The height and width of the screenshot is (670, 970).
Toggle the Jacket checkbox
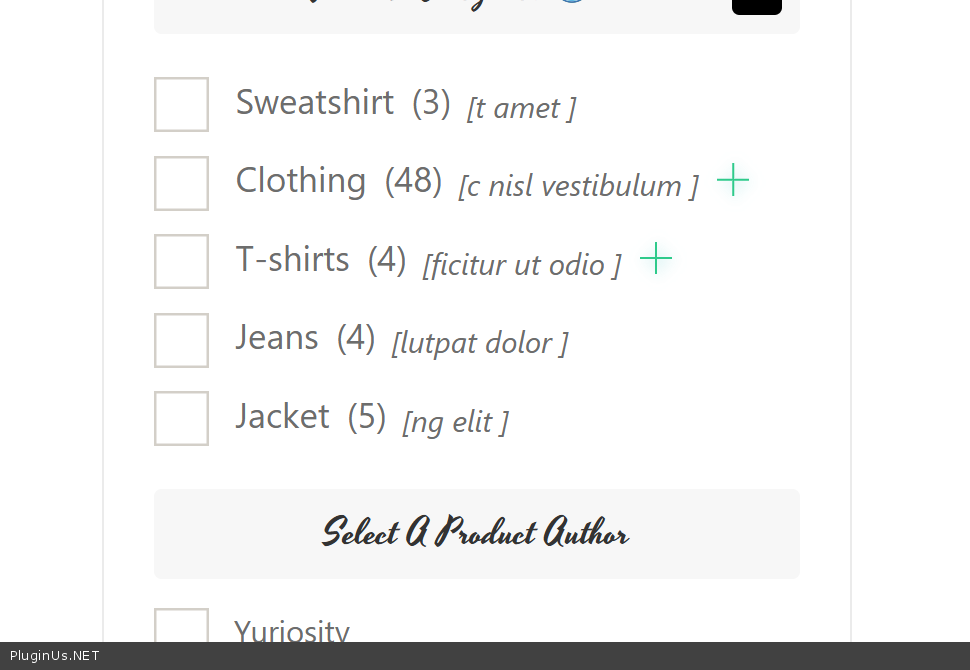point(181,418)
